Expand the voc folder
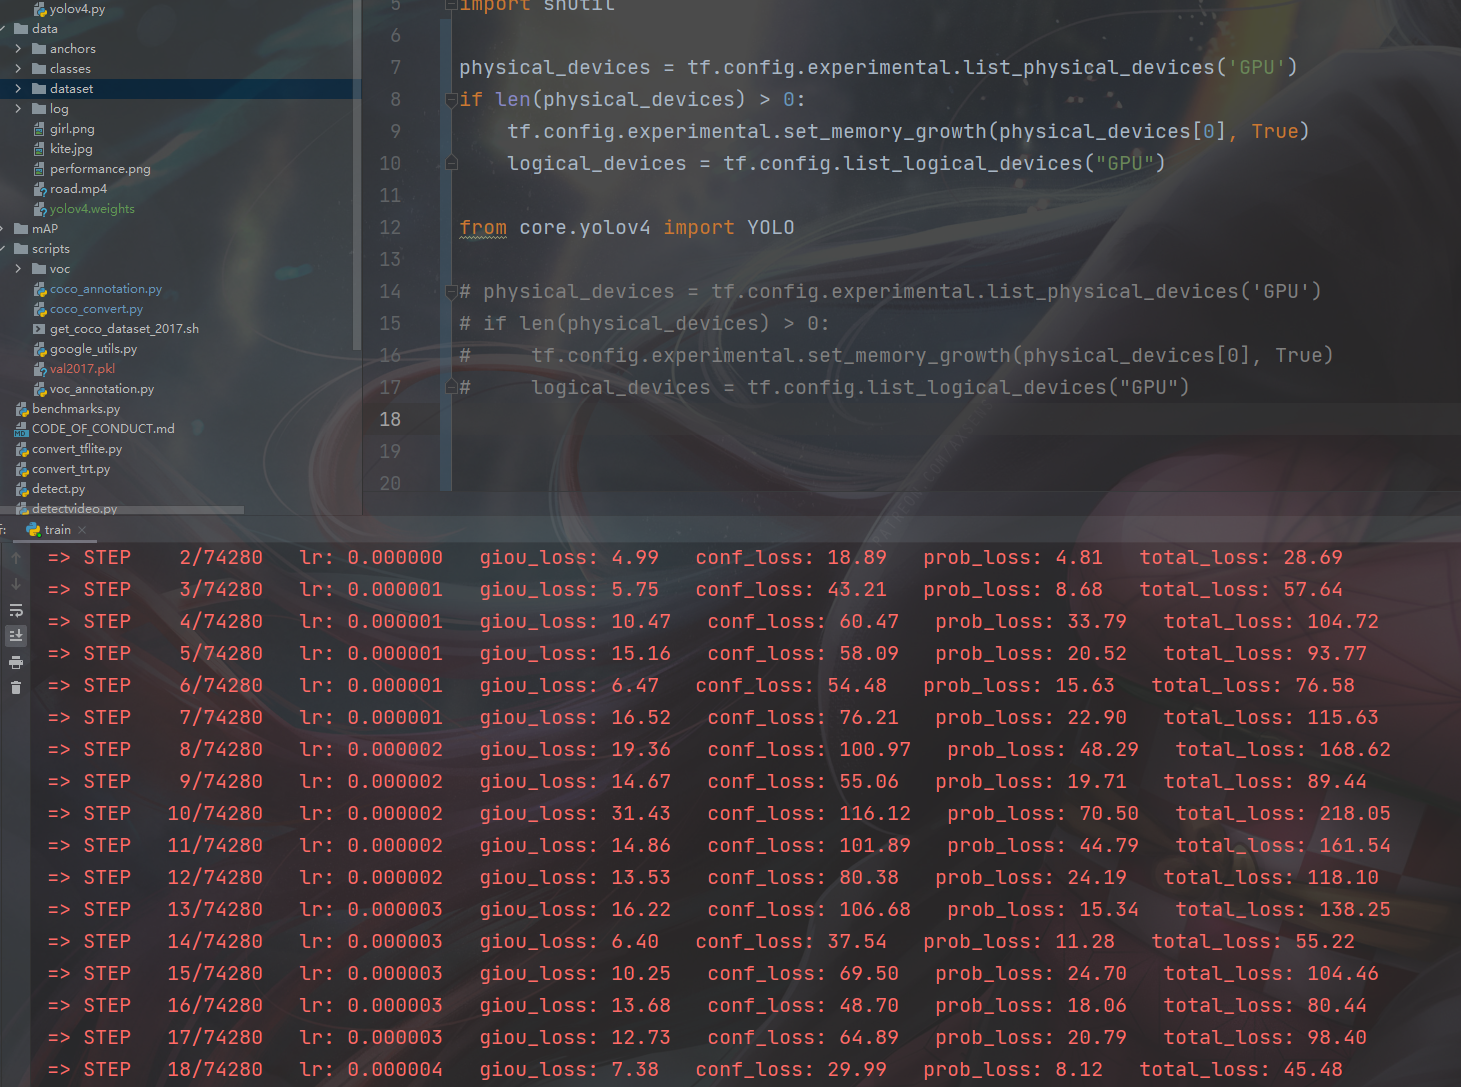Screen dimensions: 1461x1087 (17, 268)
